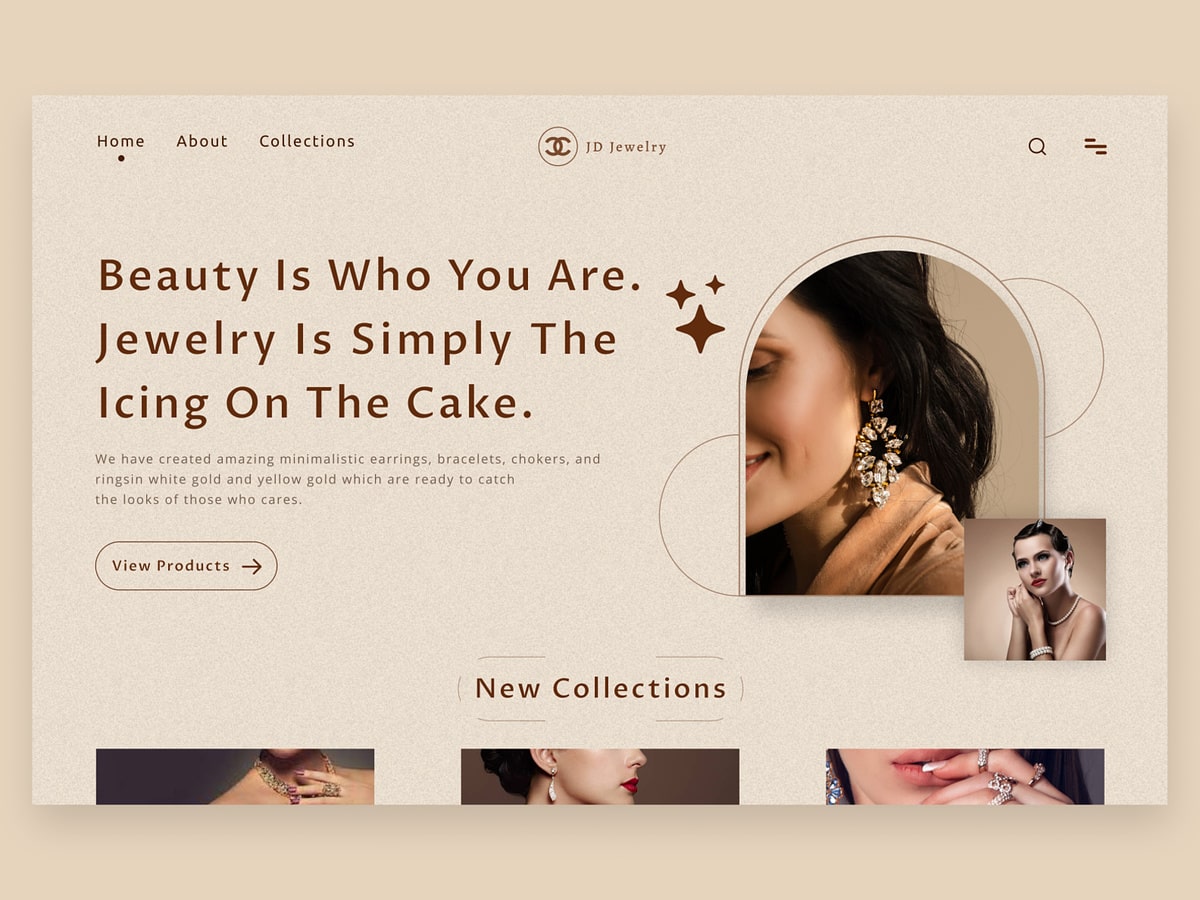Open the search magnifier icon
This screenshot has height=900, width=1200.
click(x=1037, y=147)
